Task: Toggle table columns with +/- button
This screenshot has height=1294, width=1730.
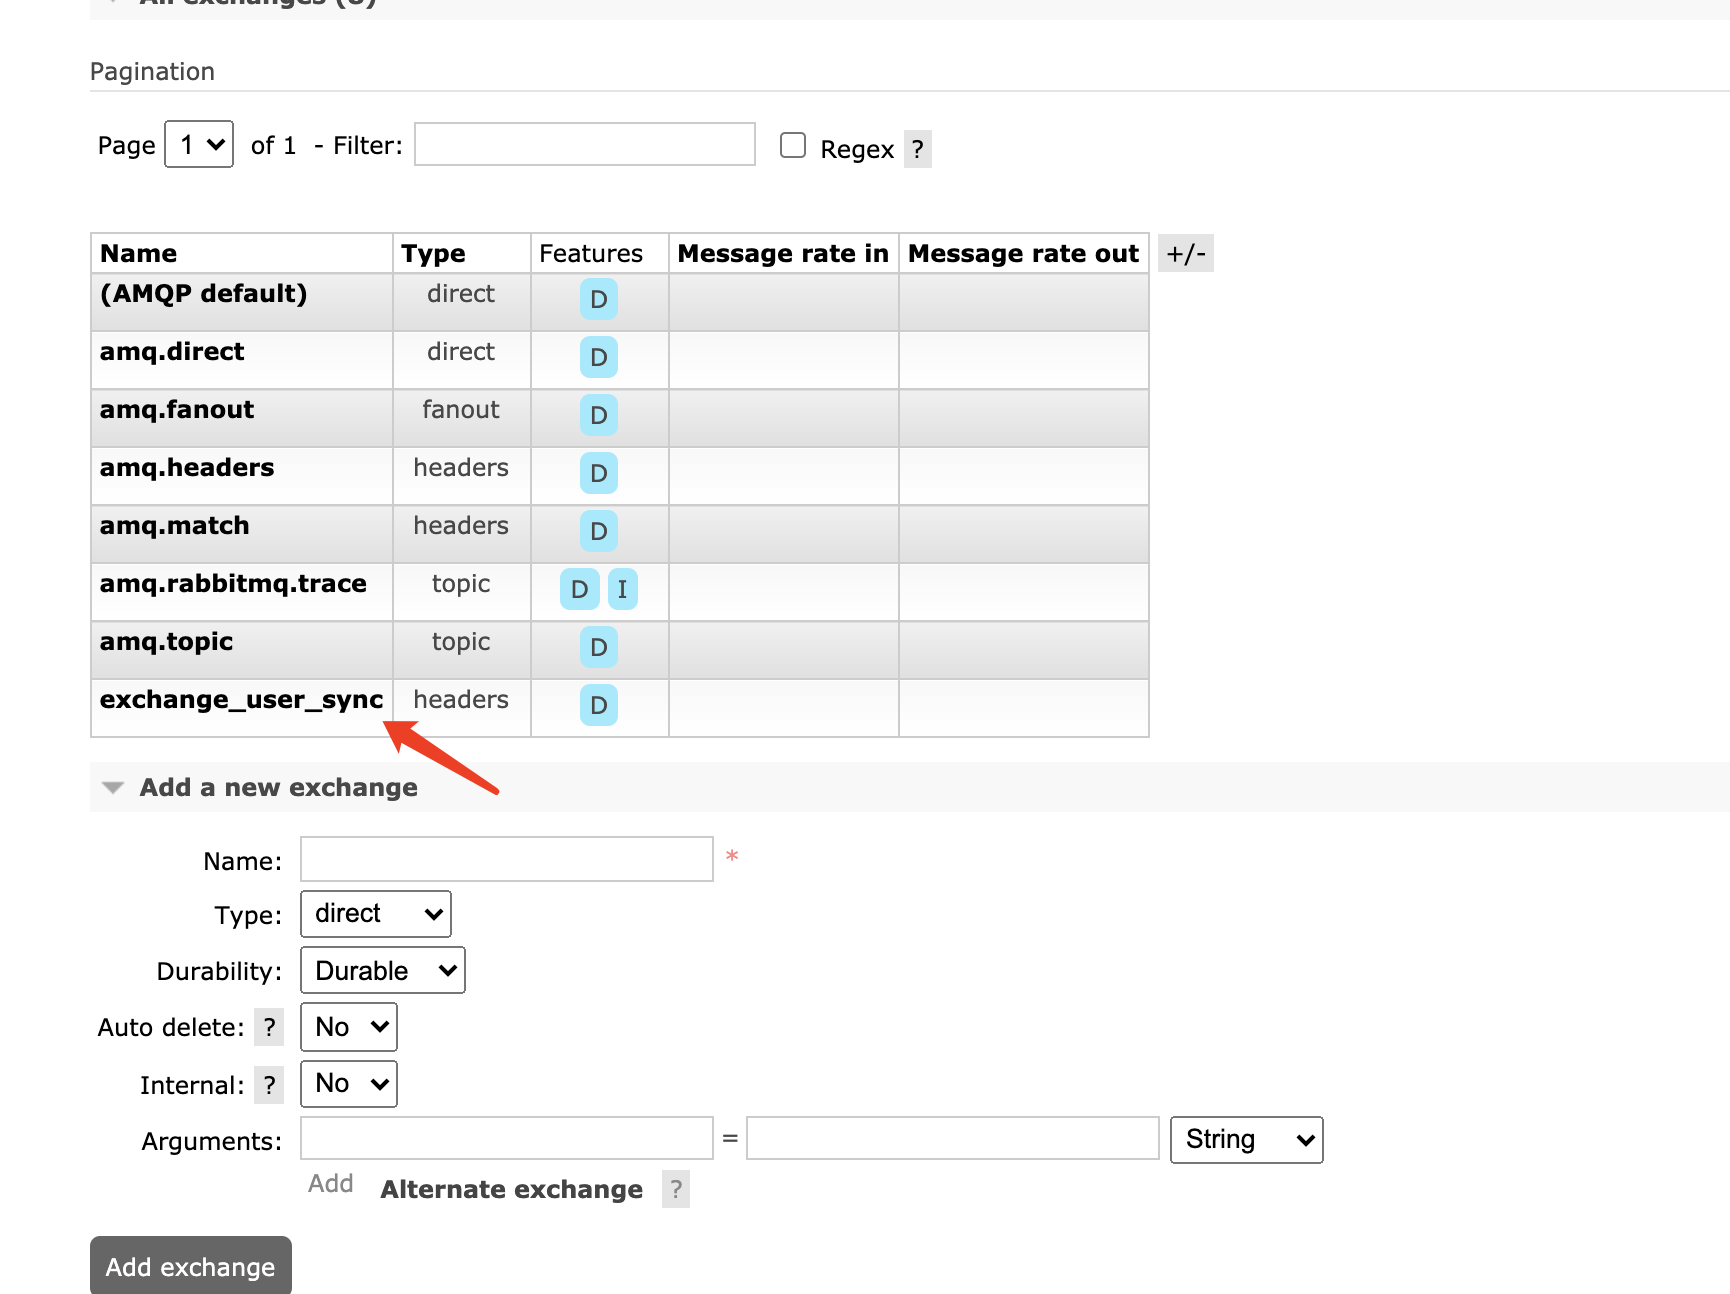Action: [1186, 253]
